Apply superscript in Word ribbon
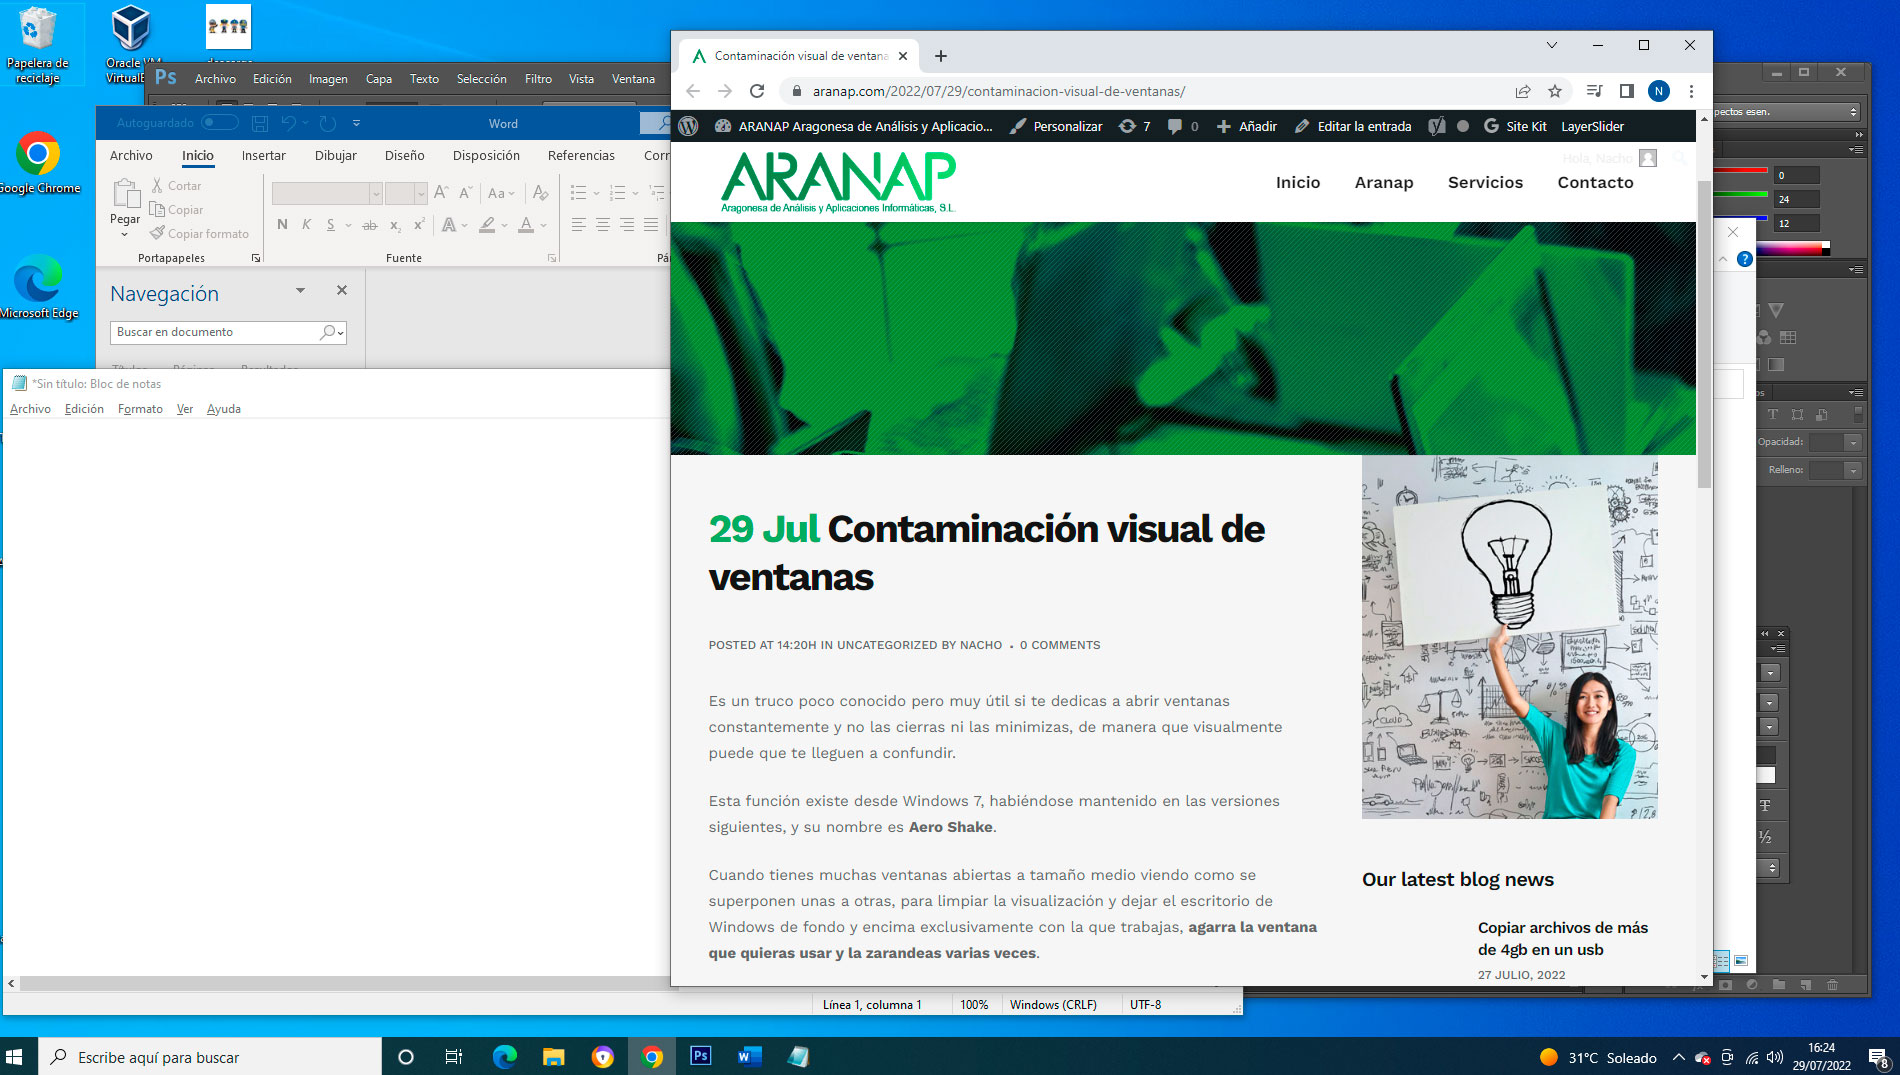1900x1075 pixels. (419, 225)
